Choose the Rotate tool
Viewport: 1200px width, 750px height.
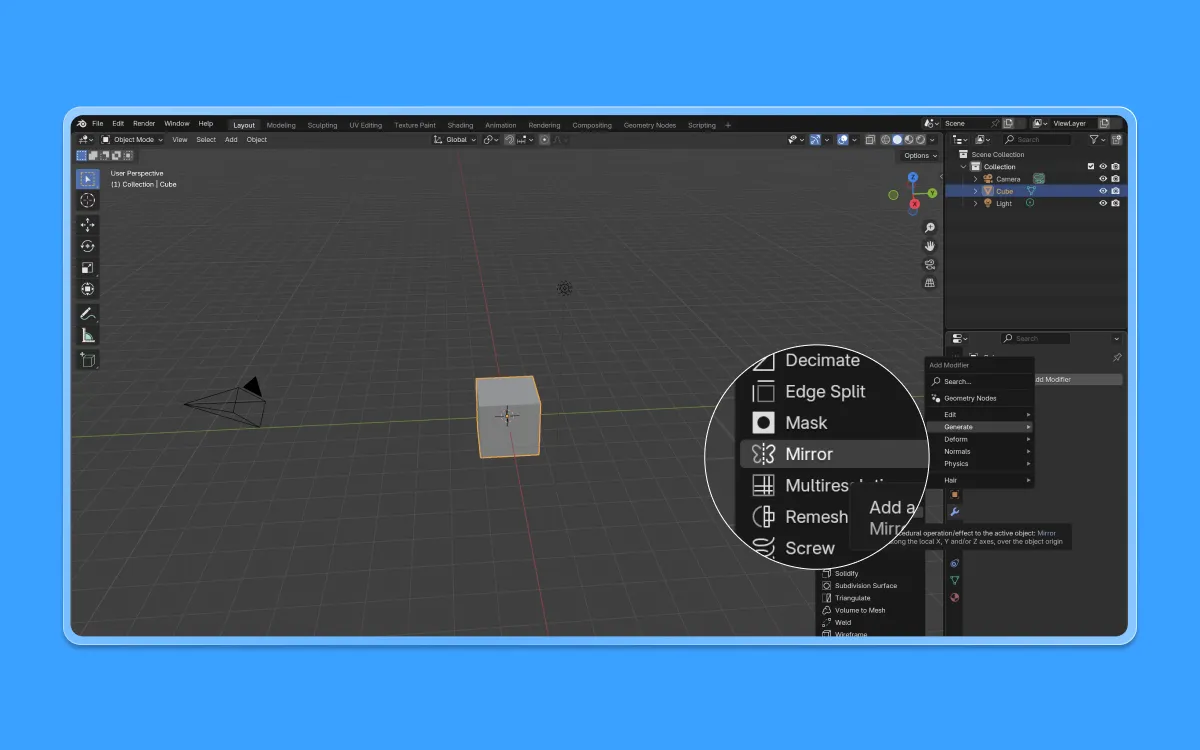[x=88, y=246]
